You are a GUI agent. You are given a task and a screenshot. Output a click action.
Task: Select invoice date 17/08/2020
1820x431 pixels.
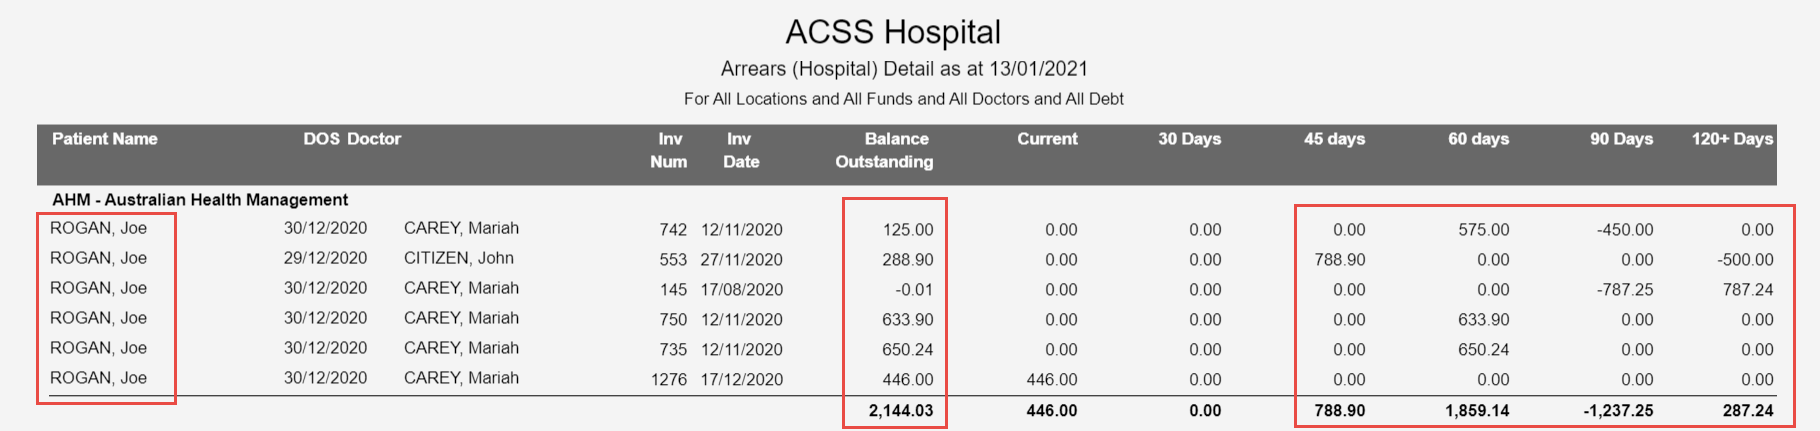(742, 289)
